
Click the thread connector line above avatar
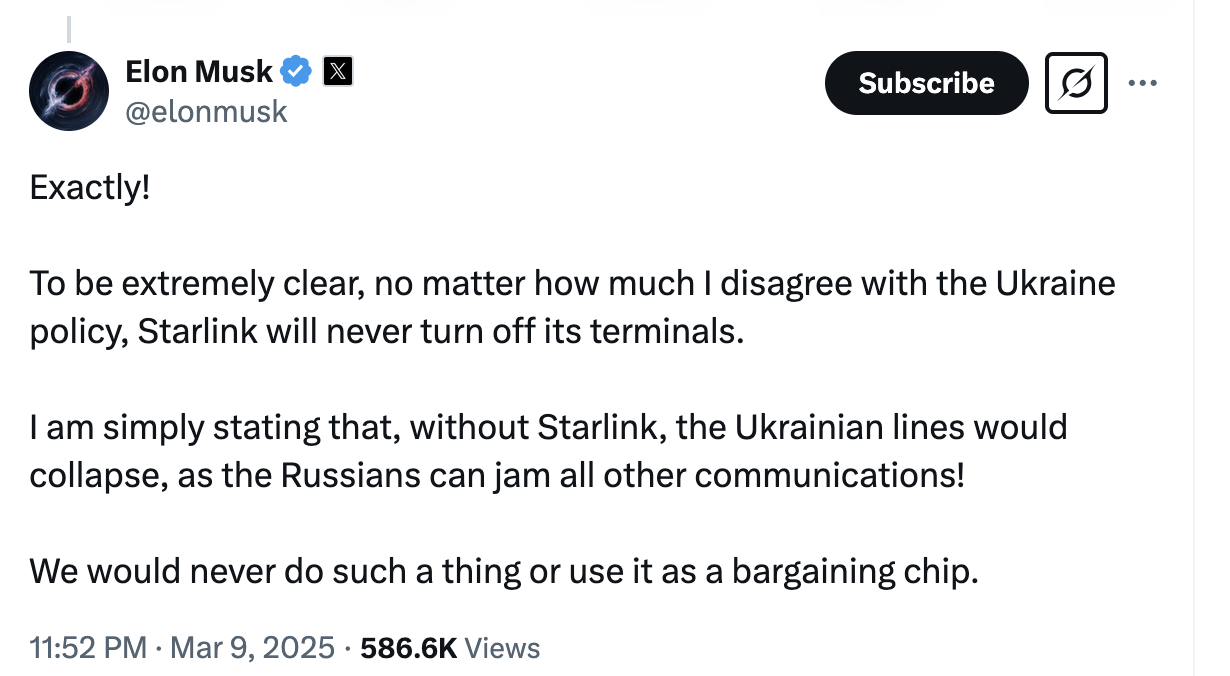69,28
